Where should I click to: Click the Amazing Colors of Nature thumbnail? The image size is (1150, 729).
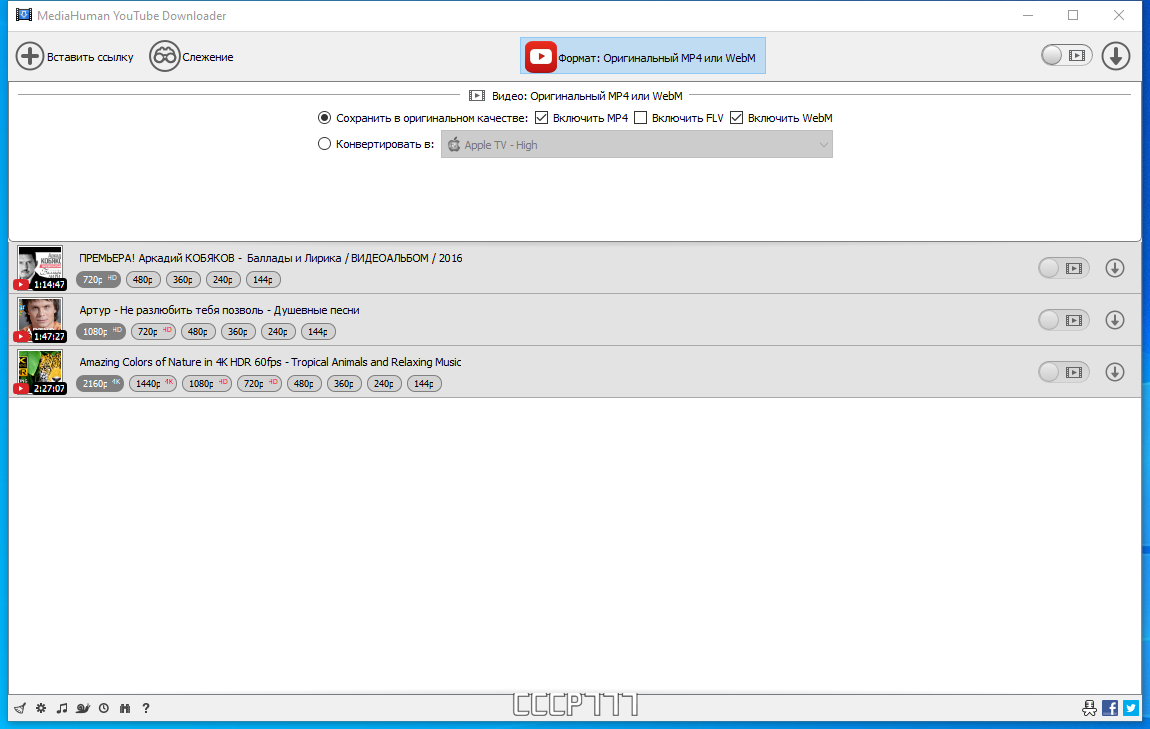40,372
